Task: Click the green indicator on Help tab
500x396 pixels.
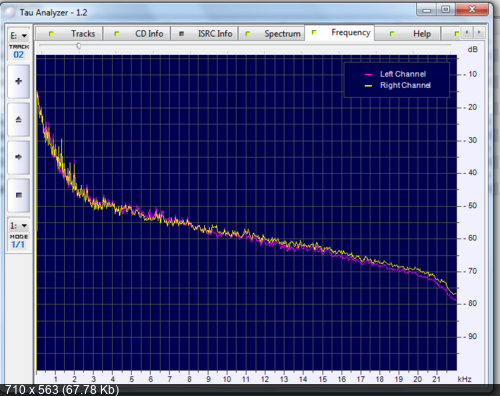Action: pyautogui.click(x=392, y=34)
